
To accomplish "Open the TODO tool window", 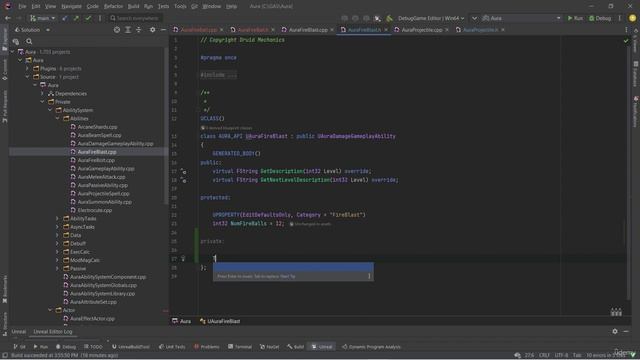I will pyautogui.click(x=93, y=347).
